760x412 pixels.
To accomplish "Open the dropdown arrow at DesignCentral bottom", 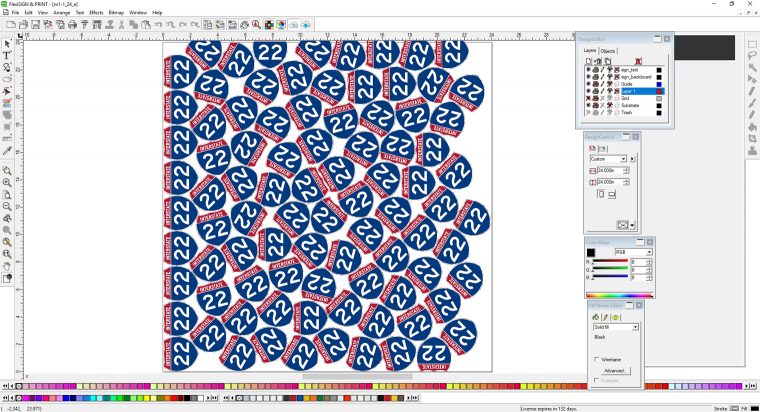I will (x=632, y=225).
